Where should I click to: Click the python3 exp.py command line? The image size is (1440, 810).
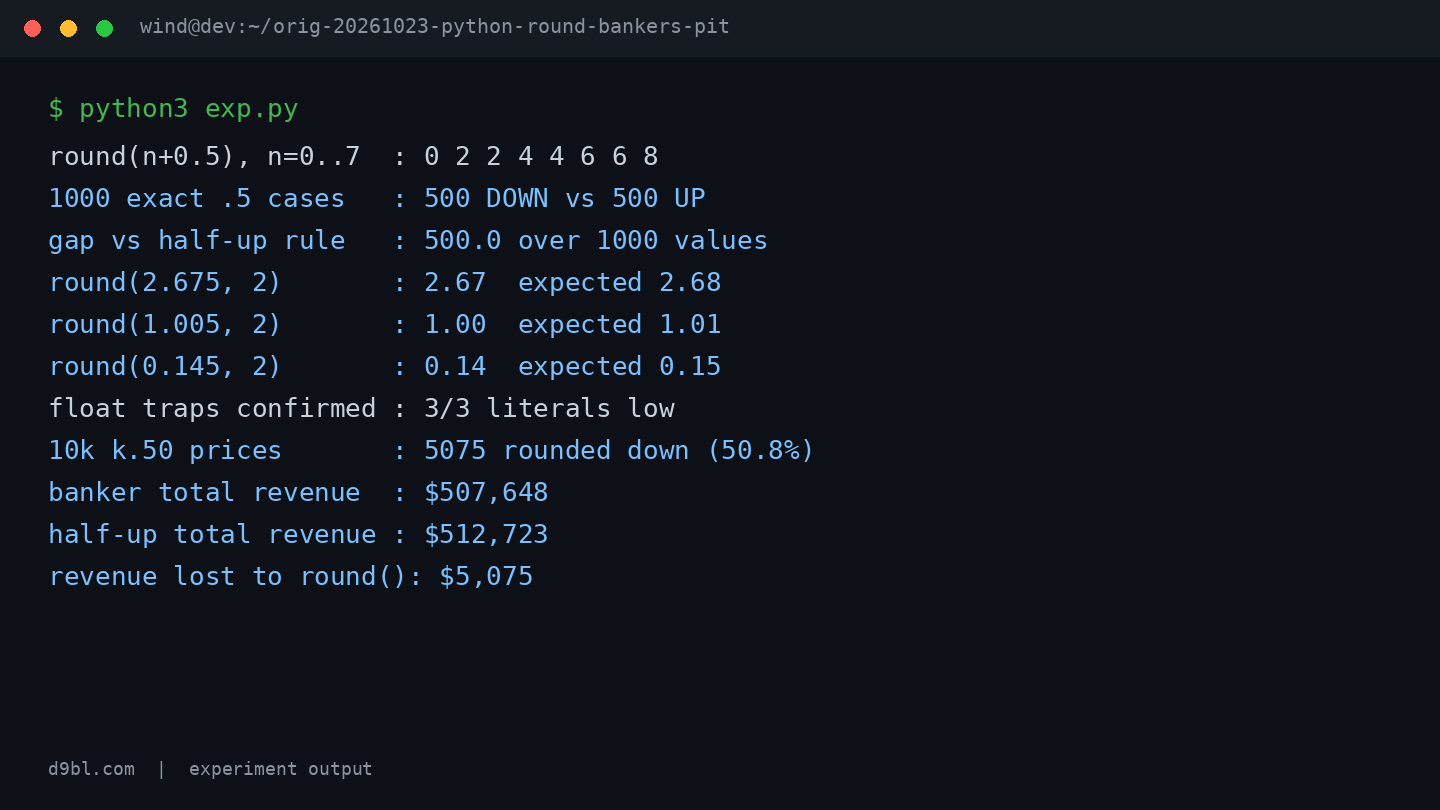tap(173, 109)
